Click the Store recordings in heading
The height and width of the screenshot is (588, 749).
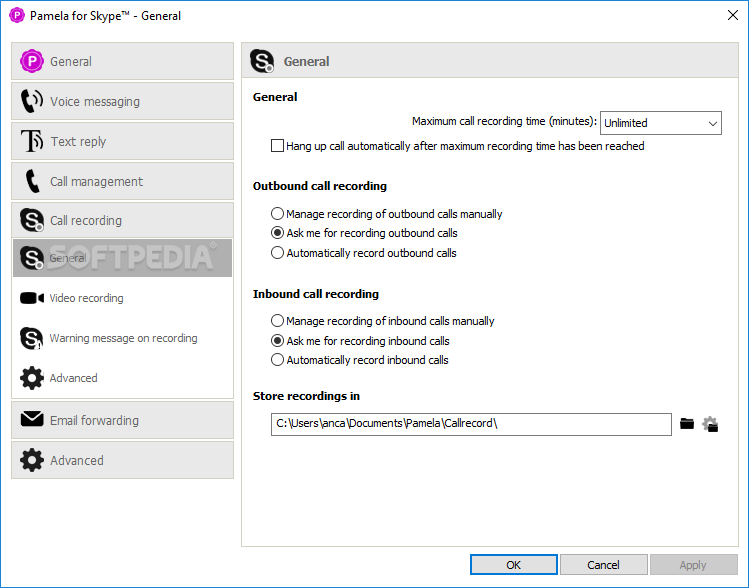pyautogui.click(x=306, y=396)
